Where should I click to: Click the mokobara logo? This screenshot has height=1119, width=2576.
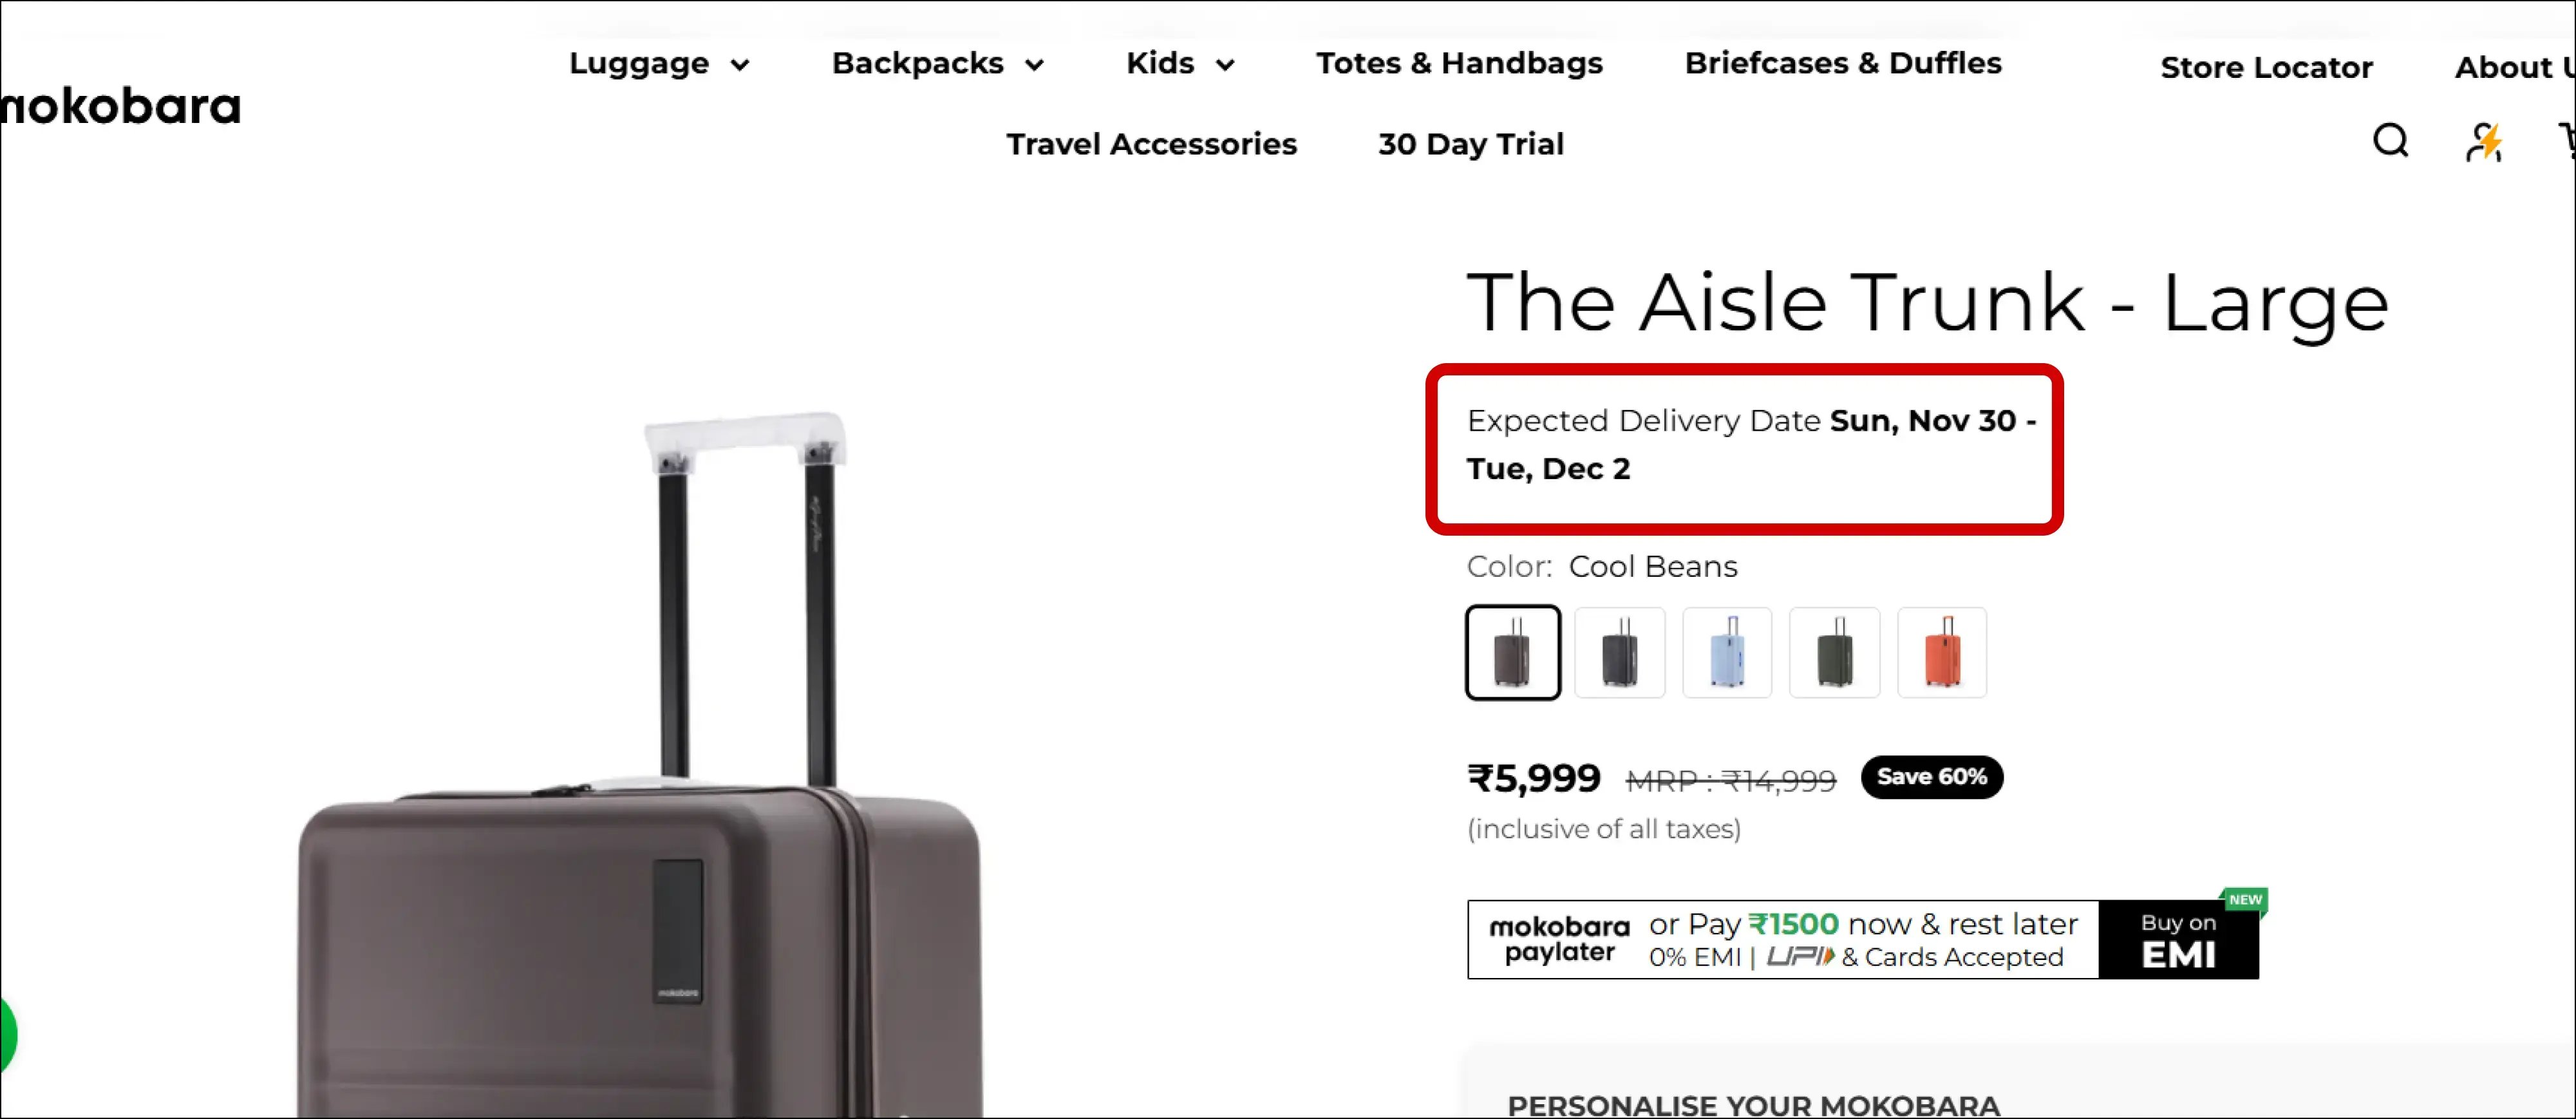(x=121, y=107)
